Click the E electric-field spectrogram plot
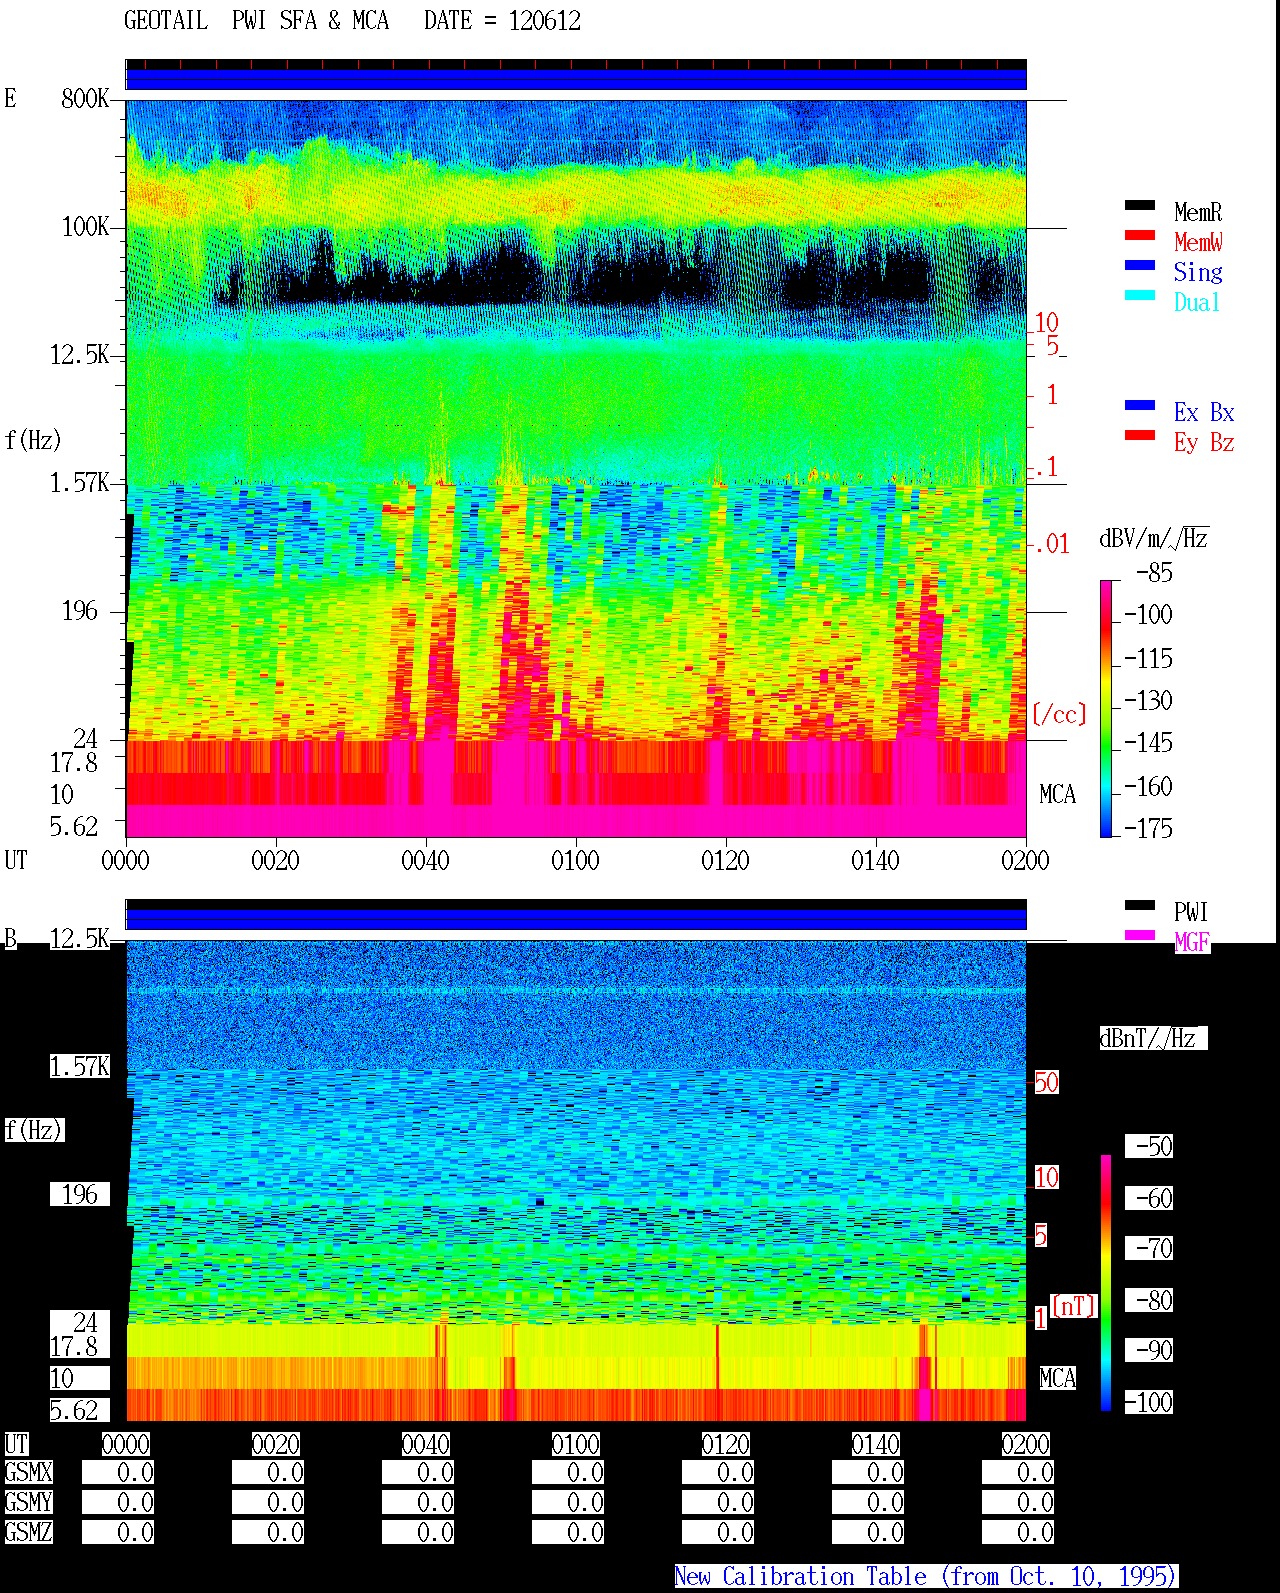Image resolution: width=1280 pixels, height=1593 pixels. click(576, 468)
